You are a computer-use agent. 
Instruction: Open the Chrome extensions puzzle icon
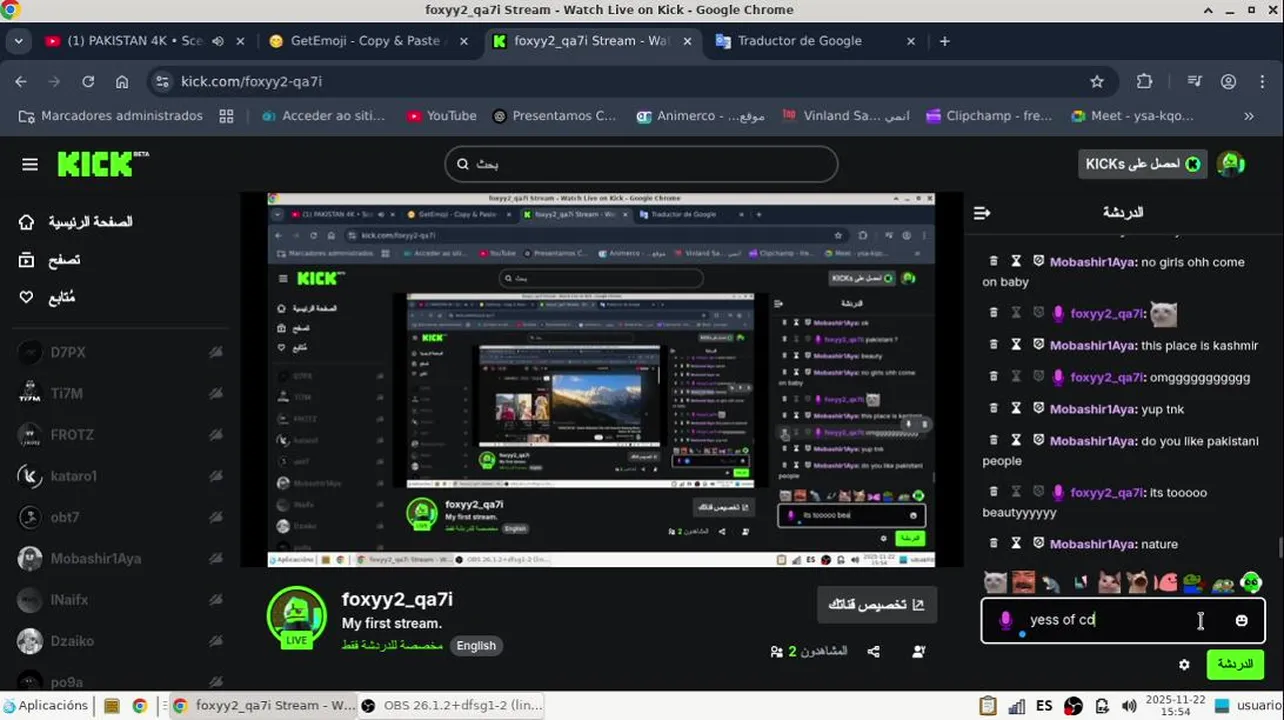tap(1144, 82)
